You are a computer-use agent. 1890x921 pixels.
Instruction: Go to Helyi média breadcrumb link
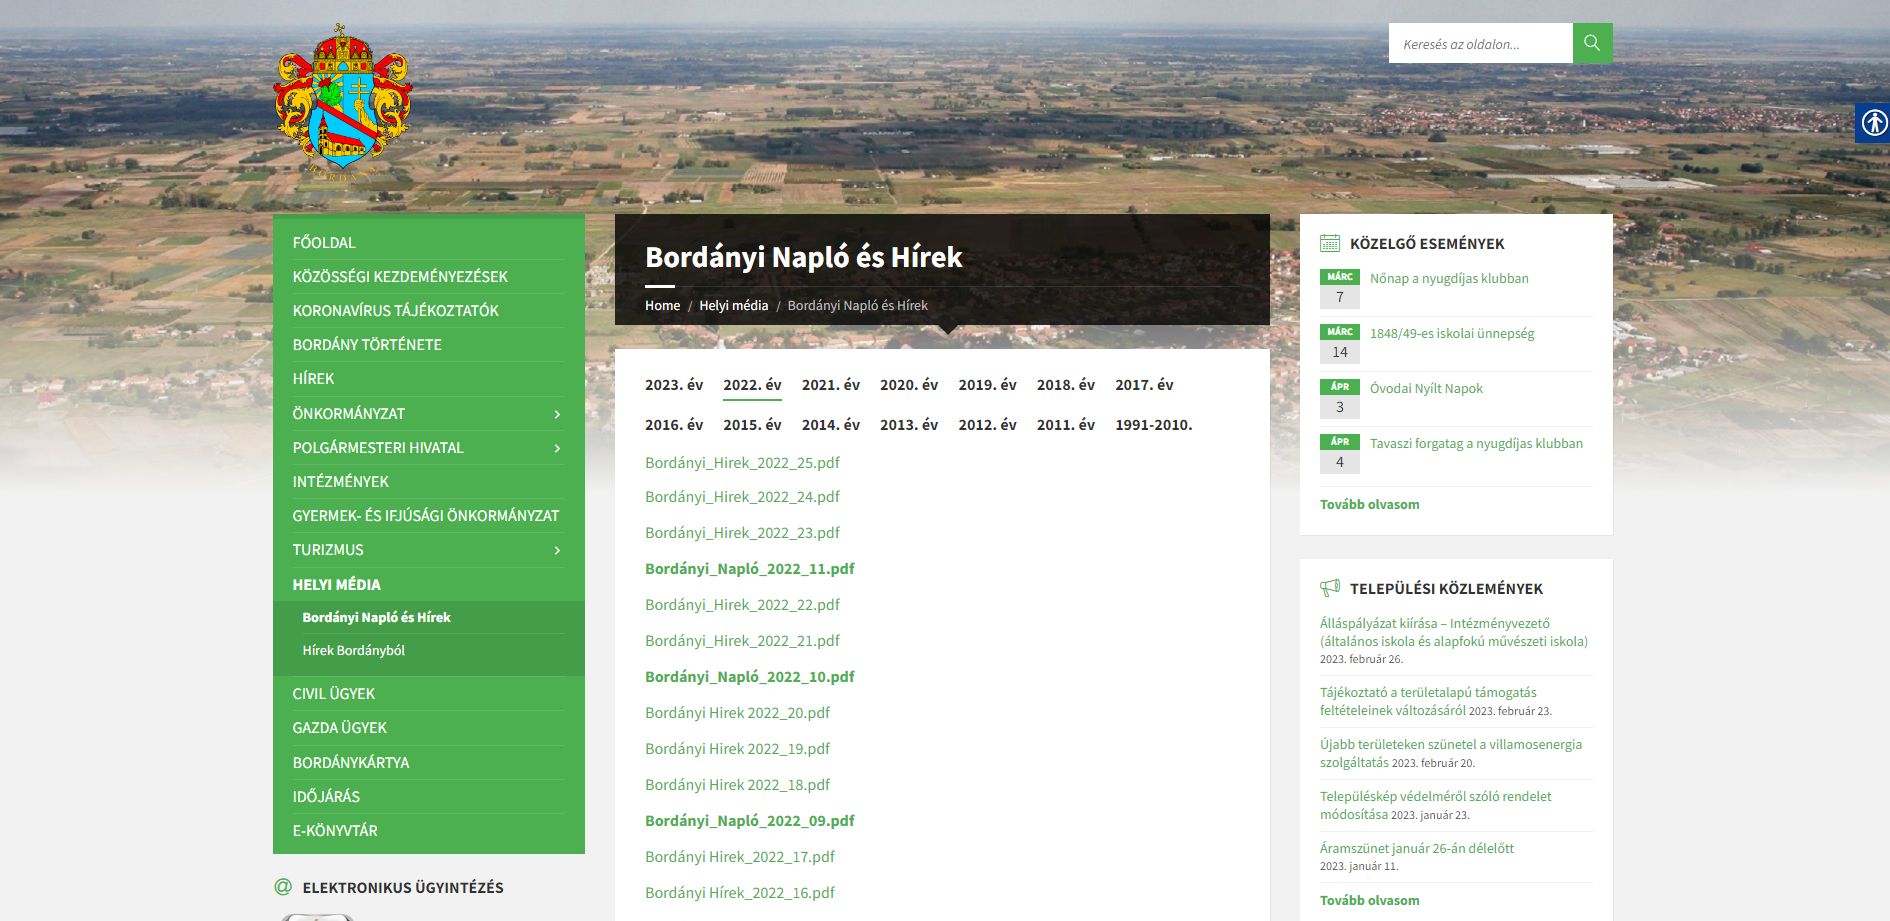[x=733, y=305]
